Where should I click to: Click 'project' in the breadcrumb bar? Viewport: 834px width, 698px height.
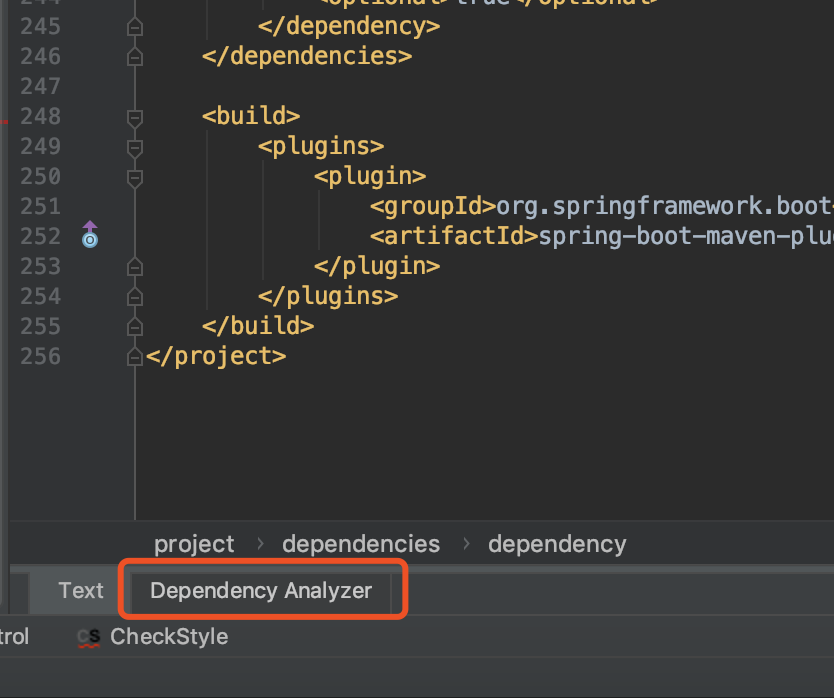[x=194, y=544]
